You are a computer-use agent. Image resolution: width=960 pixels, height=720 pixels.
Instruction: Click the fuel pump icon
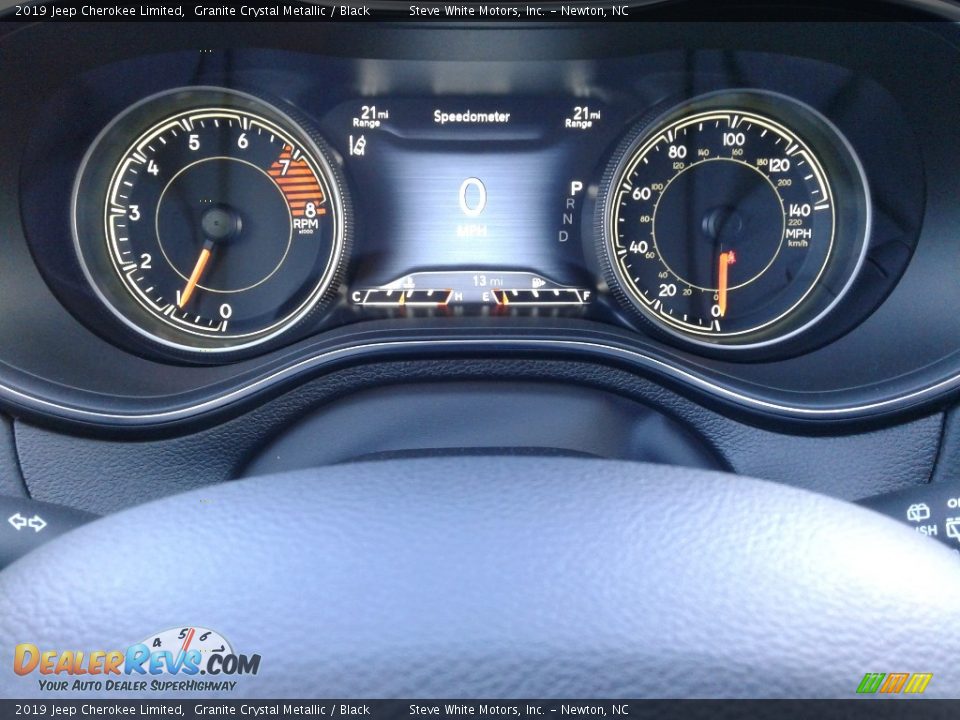539,283
